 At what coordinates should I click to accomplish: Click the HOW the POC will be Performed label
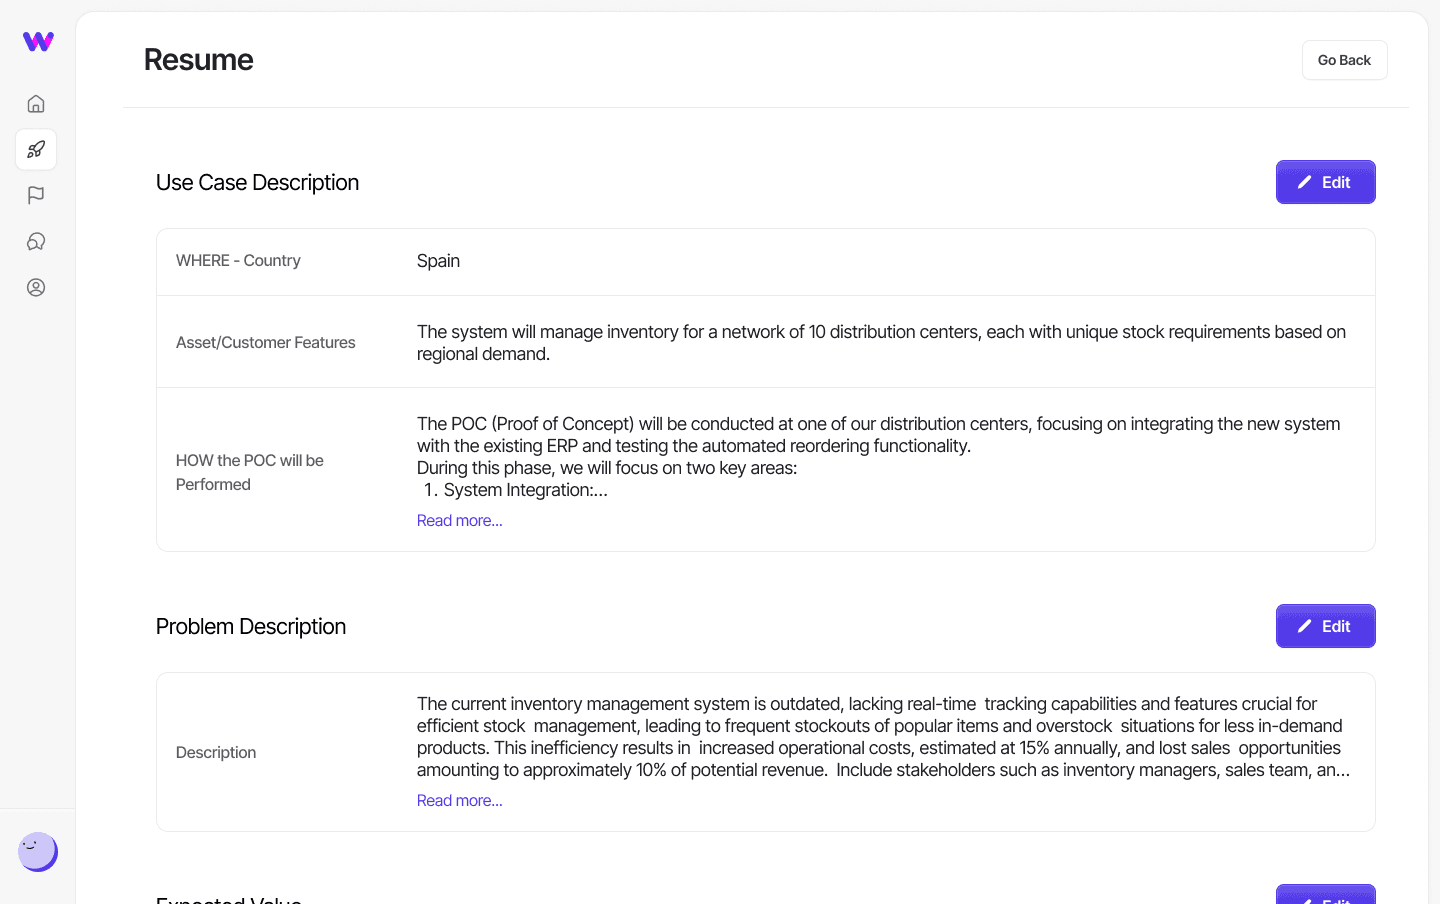click(250, 472)
